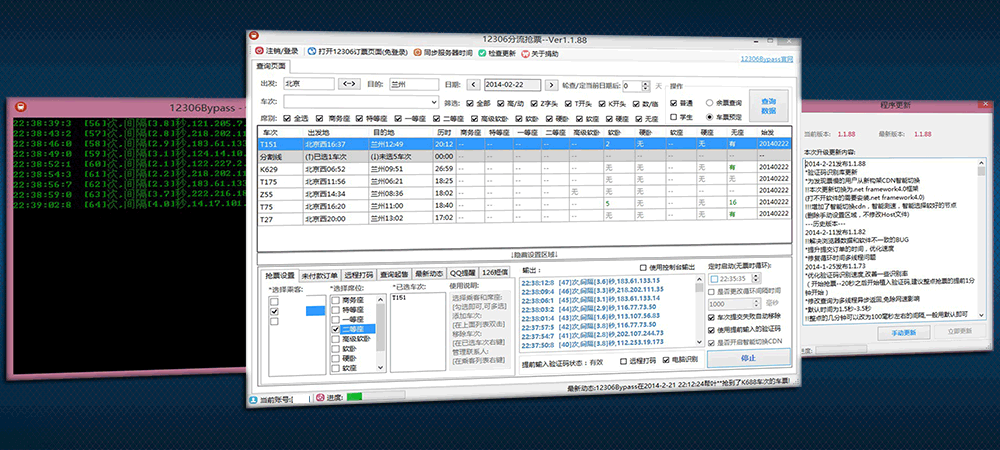Image resolution: width=1000 pixels, height=450 pixels.
Task: Click the 关于捐助 donate icon
Action: pyautogui.click(x=523, y=51)
